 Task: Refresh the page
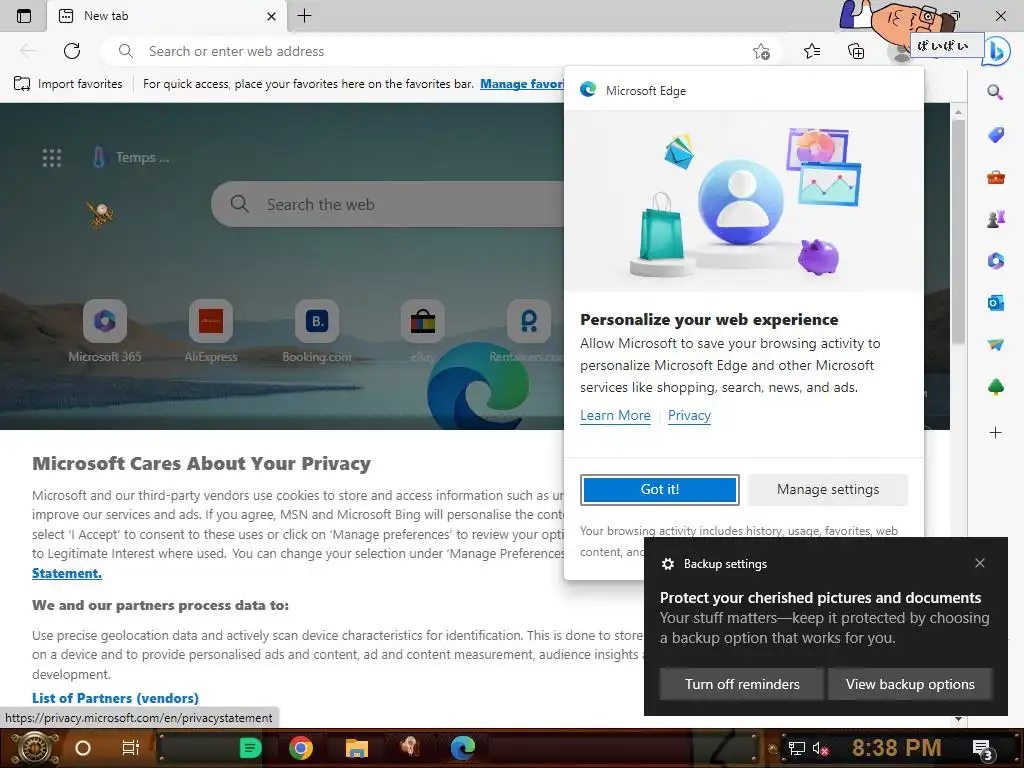click(72, 51)
